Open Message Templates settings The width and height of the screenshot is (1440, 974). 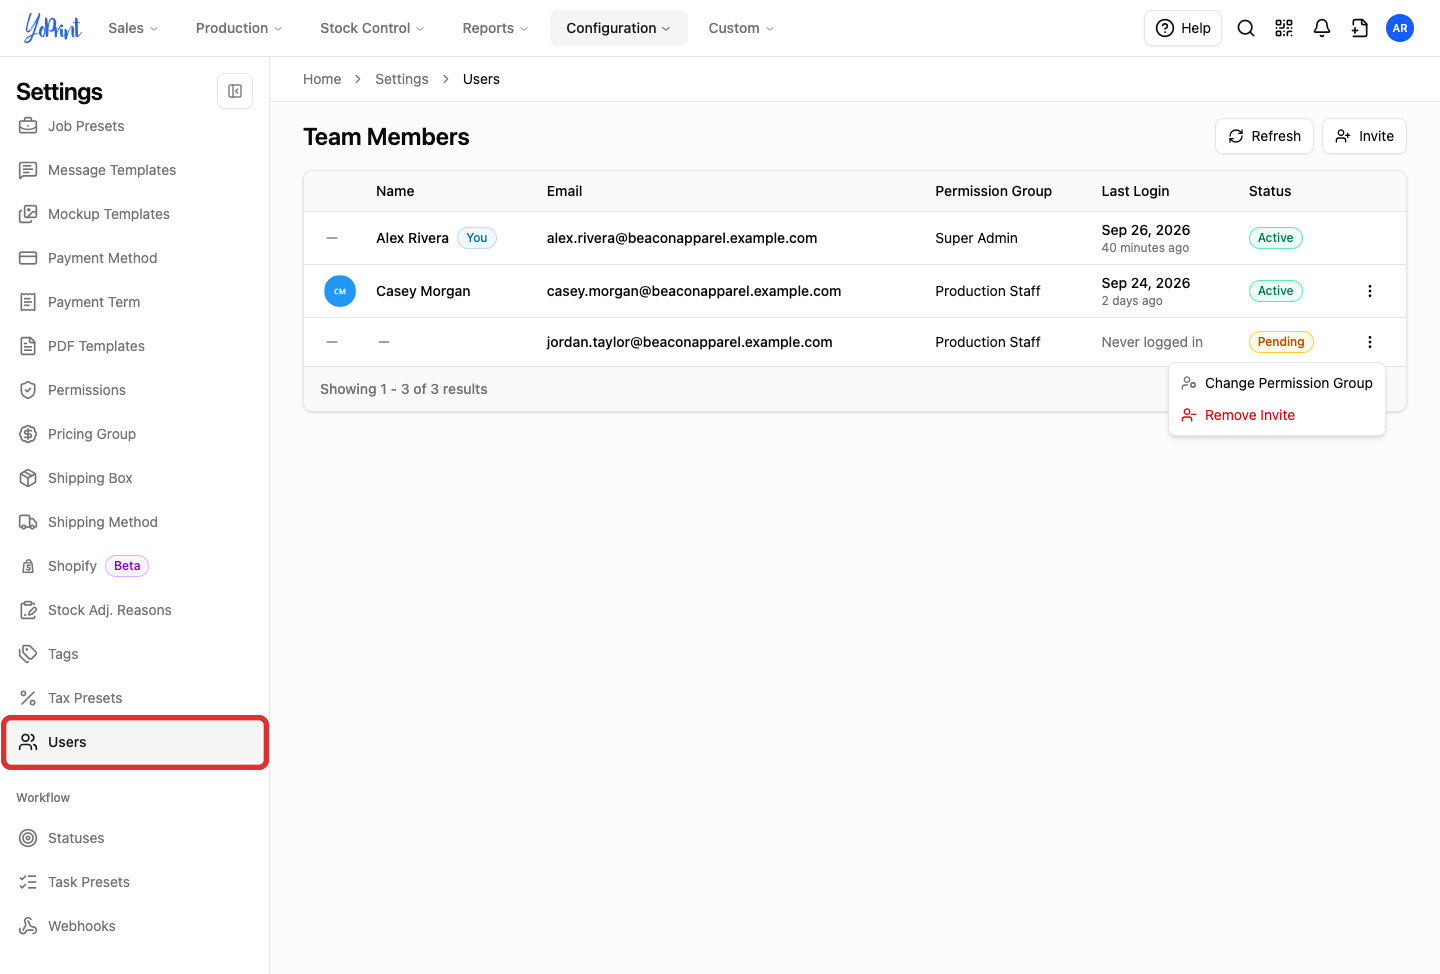(135, 170)
